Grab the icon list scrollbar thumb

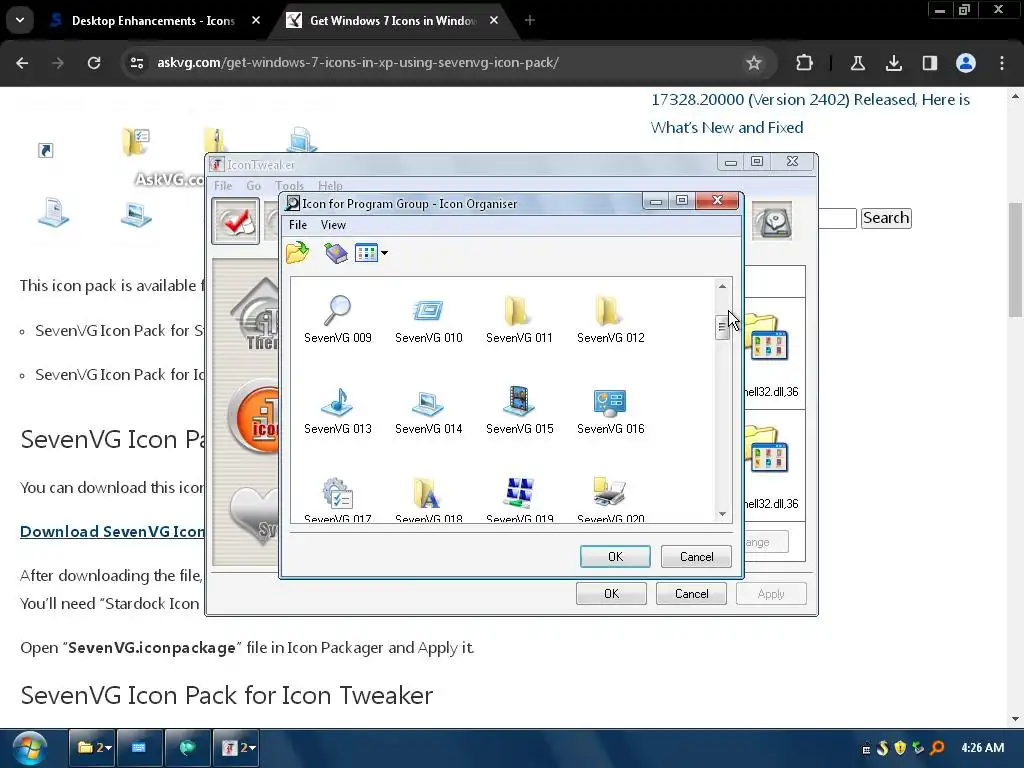pos(722,327)
